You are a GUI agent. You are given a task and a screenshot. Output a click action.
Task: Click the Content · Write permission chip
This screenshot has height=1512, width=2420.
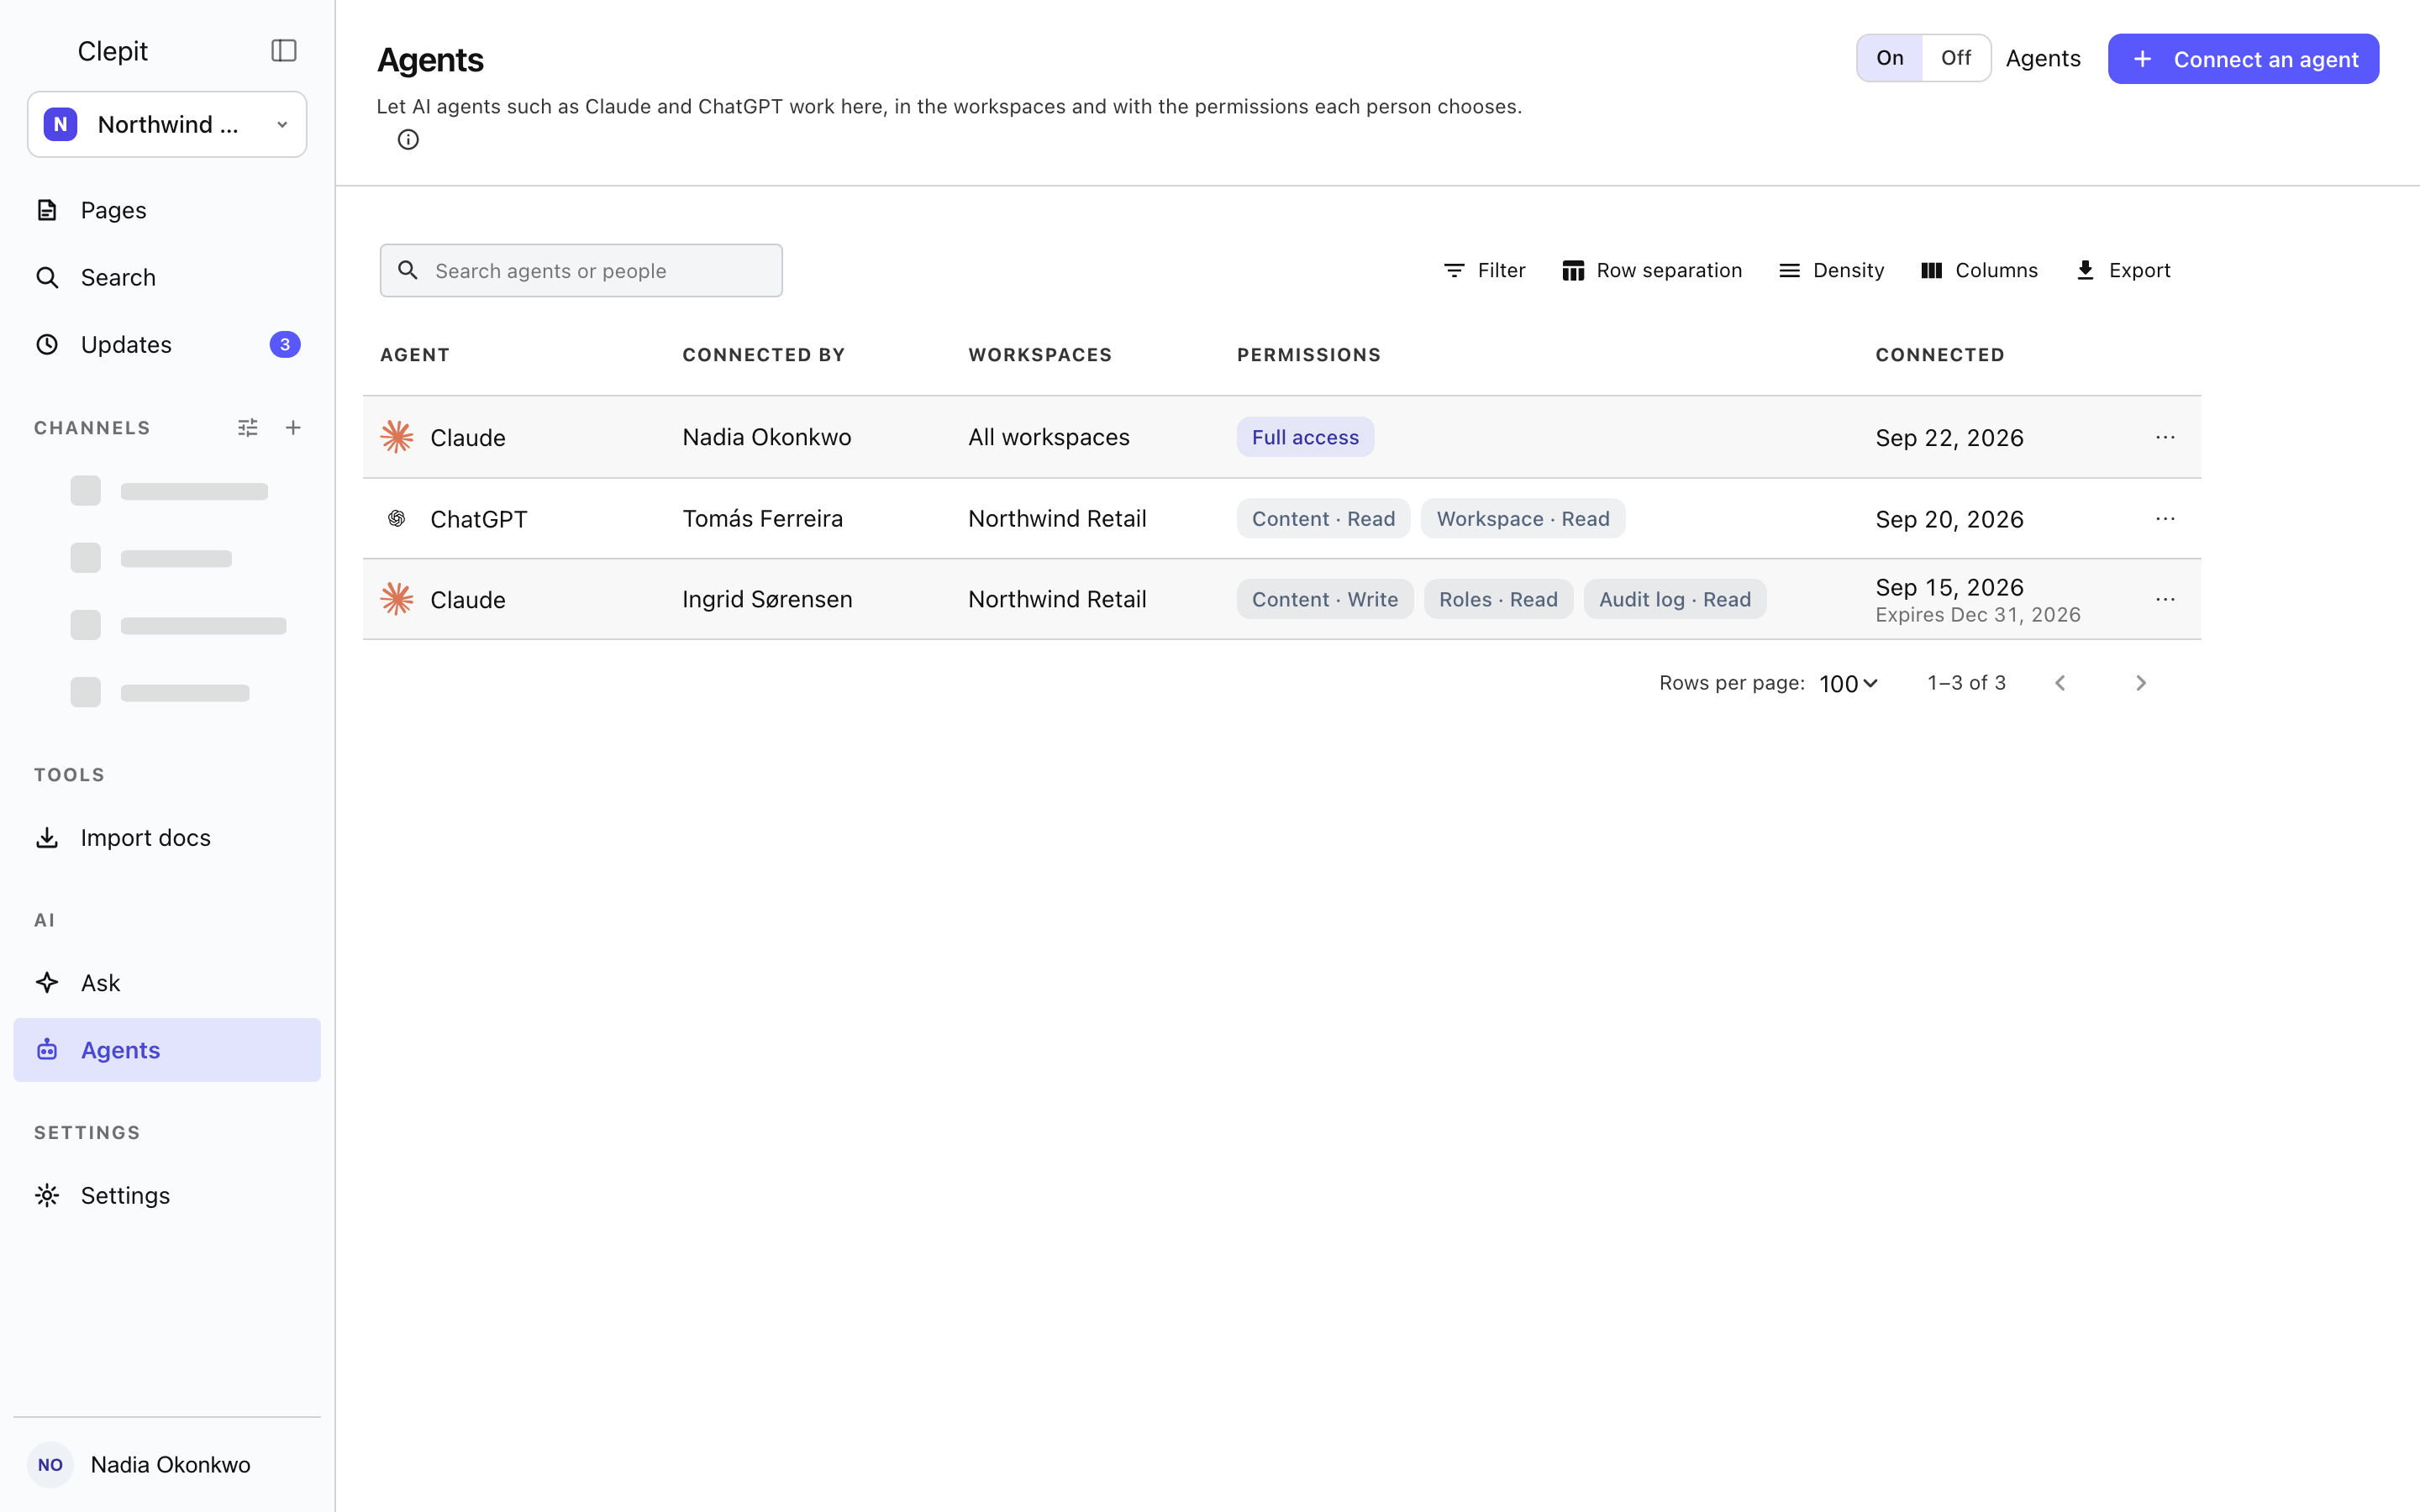(1325, 599)
